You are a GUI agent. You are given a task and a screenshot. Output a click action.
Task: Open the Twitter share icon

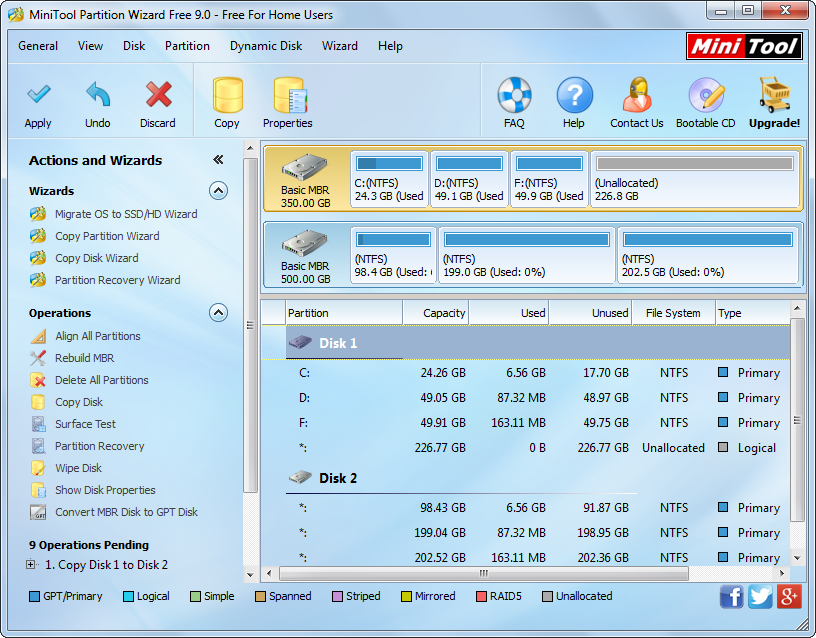tap(760, 596)
